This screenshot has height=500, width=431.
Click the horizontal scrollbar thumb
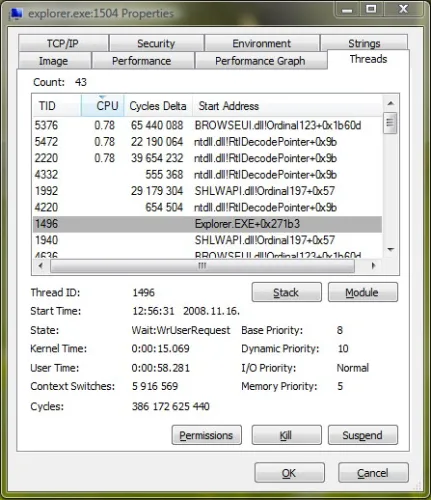pos(202,266)
